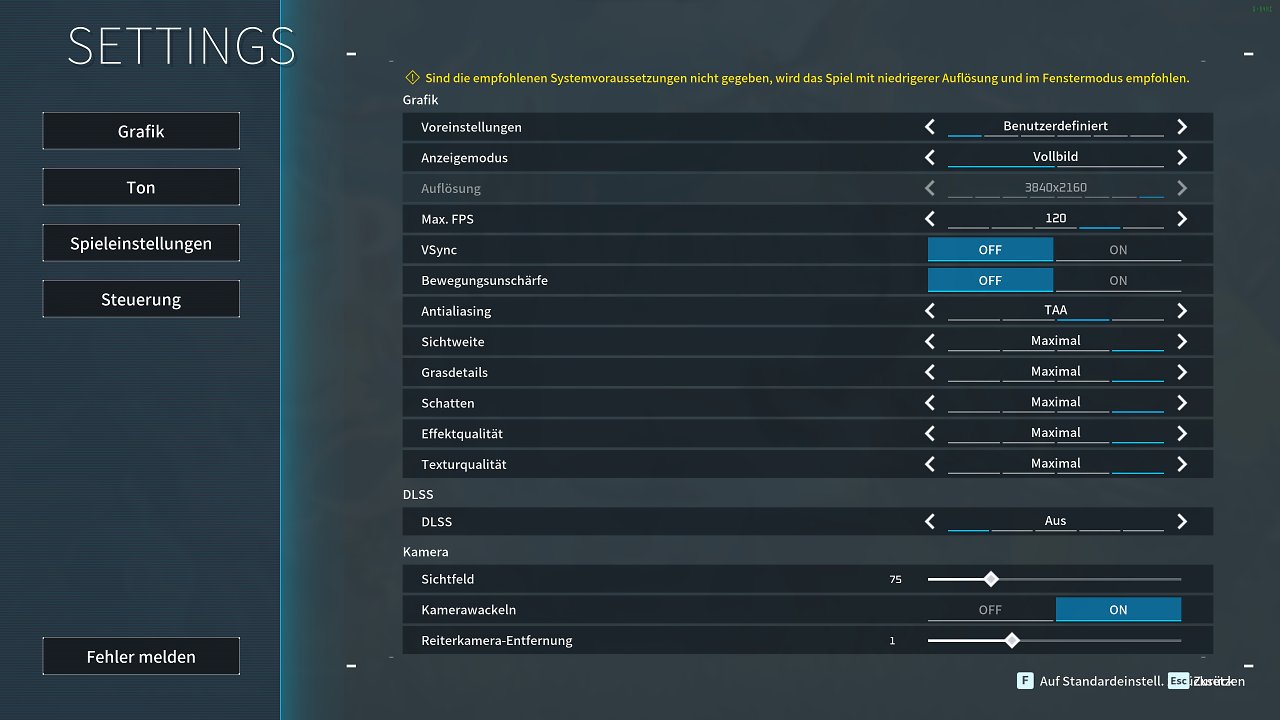Viewport: 1280px width, 720px height.
Task: Select the Voreinstellungen row label
Action: pyautogui.click(x=471, y=127)
